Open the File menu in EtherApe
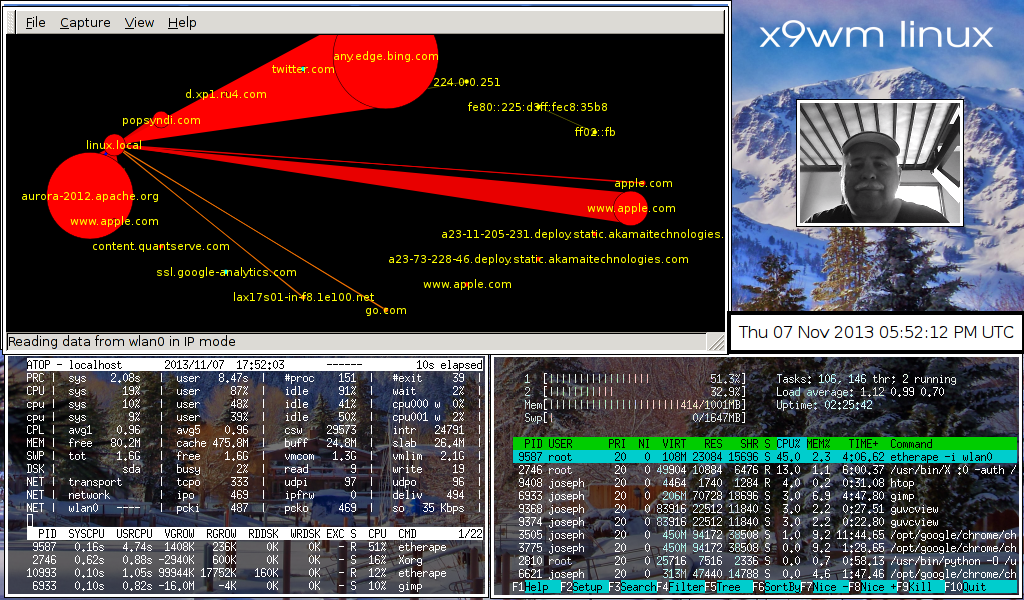 pos(35,23)
